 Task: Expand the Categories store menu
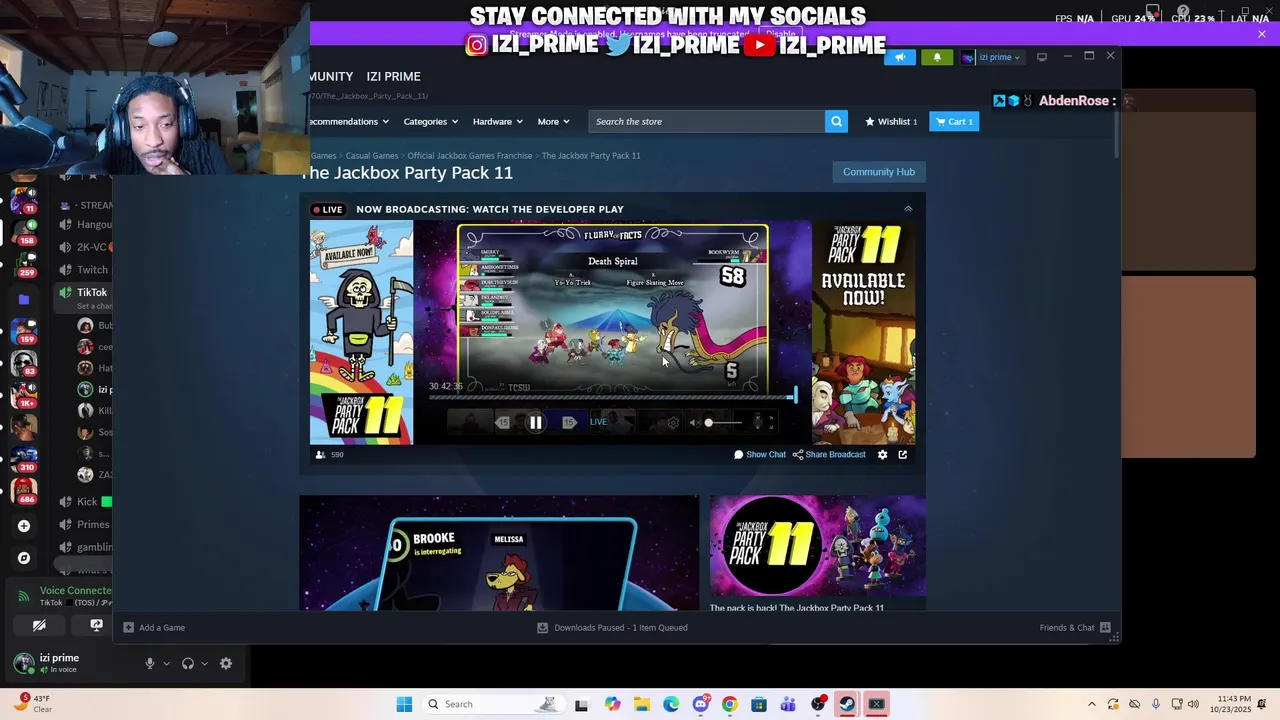(x=430, y=122)
